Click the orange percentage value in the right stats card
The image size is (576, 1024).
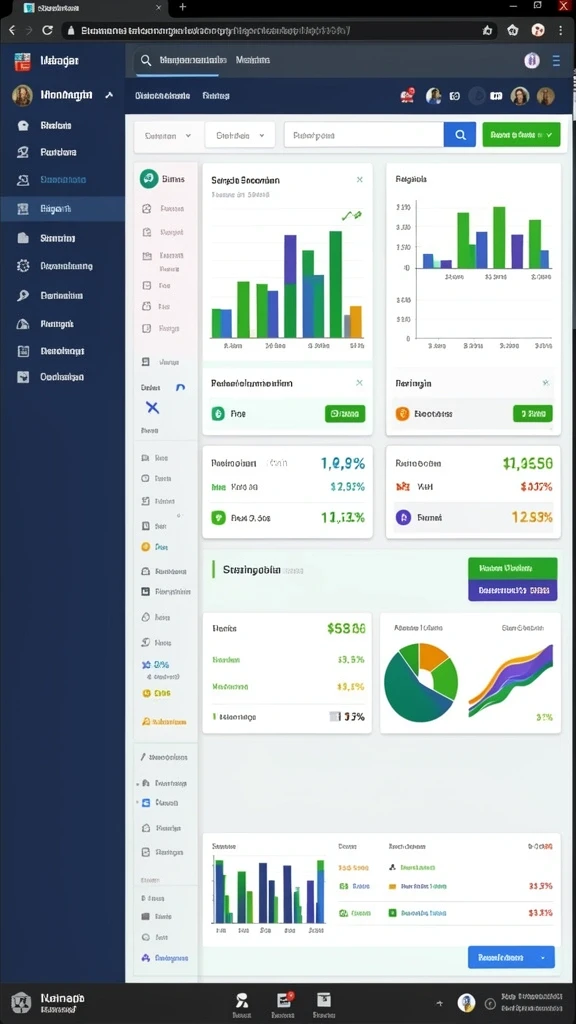(532, 517)
